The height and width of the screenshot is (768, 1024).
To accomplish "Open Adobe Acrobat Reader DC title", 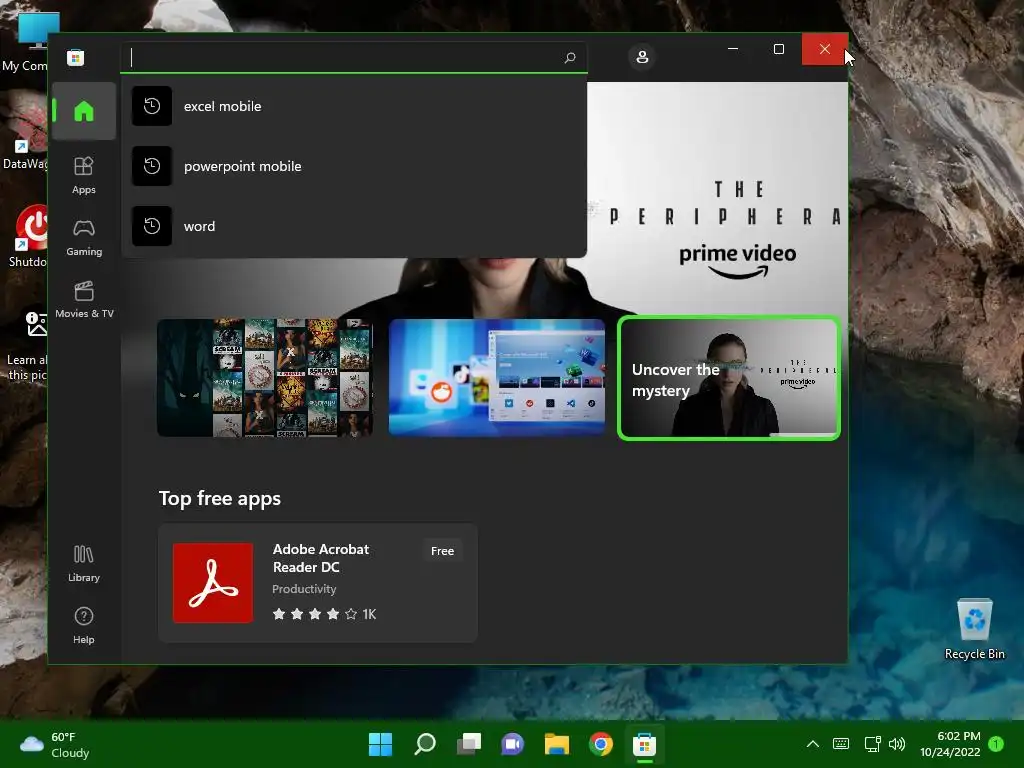I will click(x=321, y=558).
